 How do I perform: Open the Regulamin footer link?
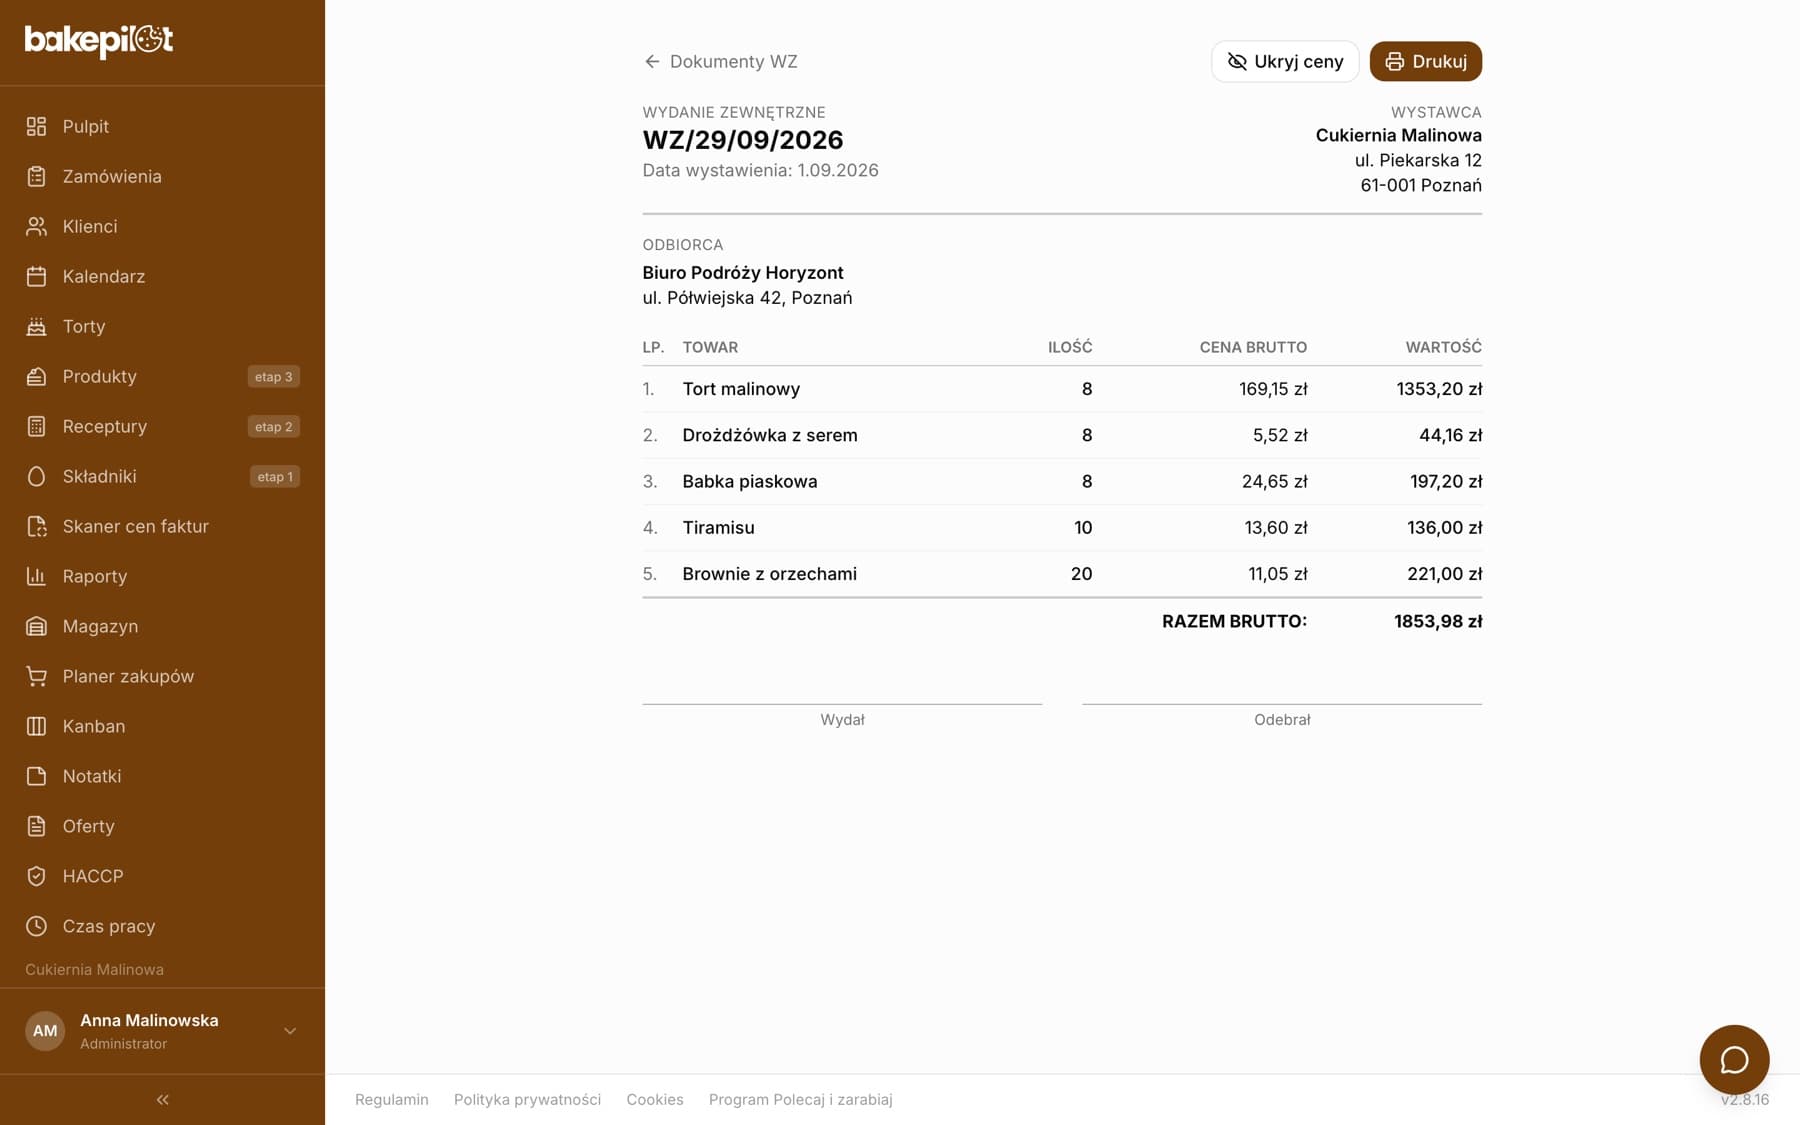[x=392, y=1099]
